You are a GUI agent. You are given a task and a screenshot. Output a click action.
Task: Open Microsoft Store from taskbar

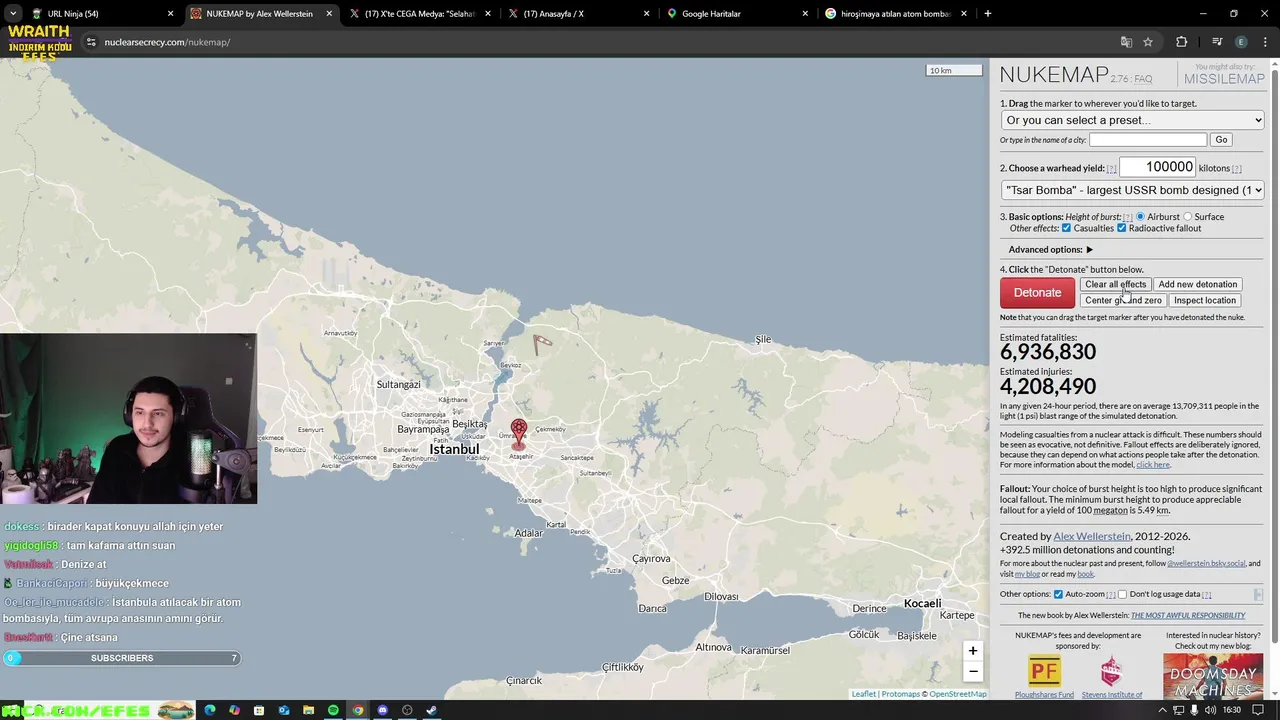point(259,710)
